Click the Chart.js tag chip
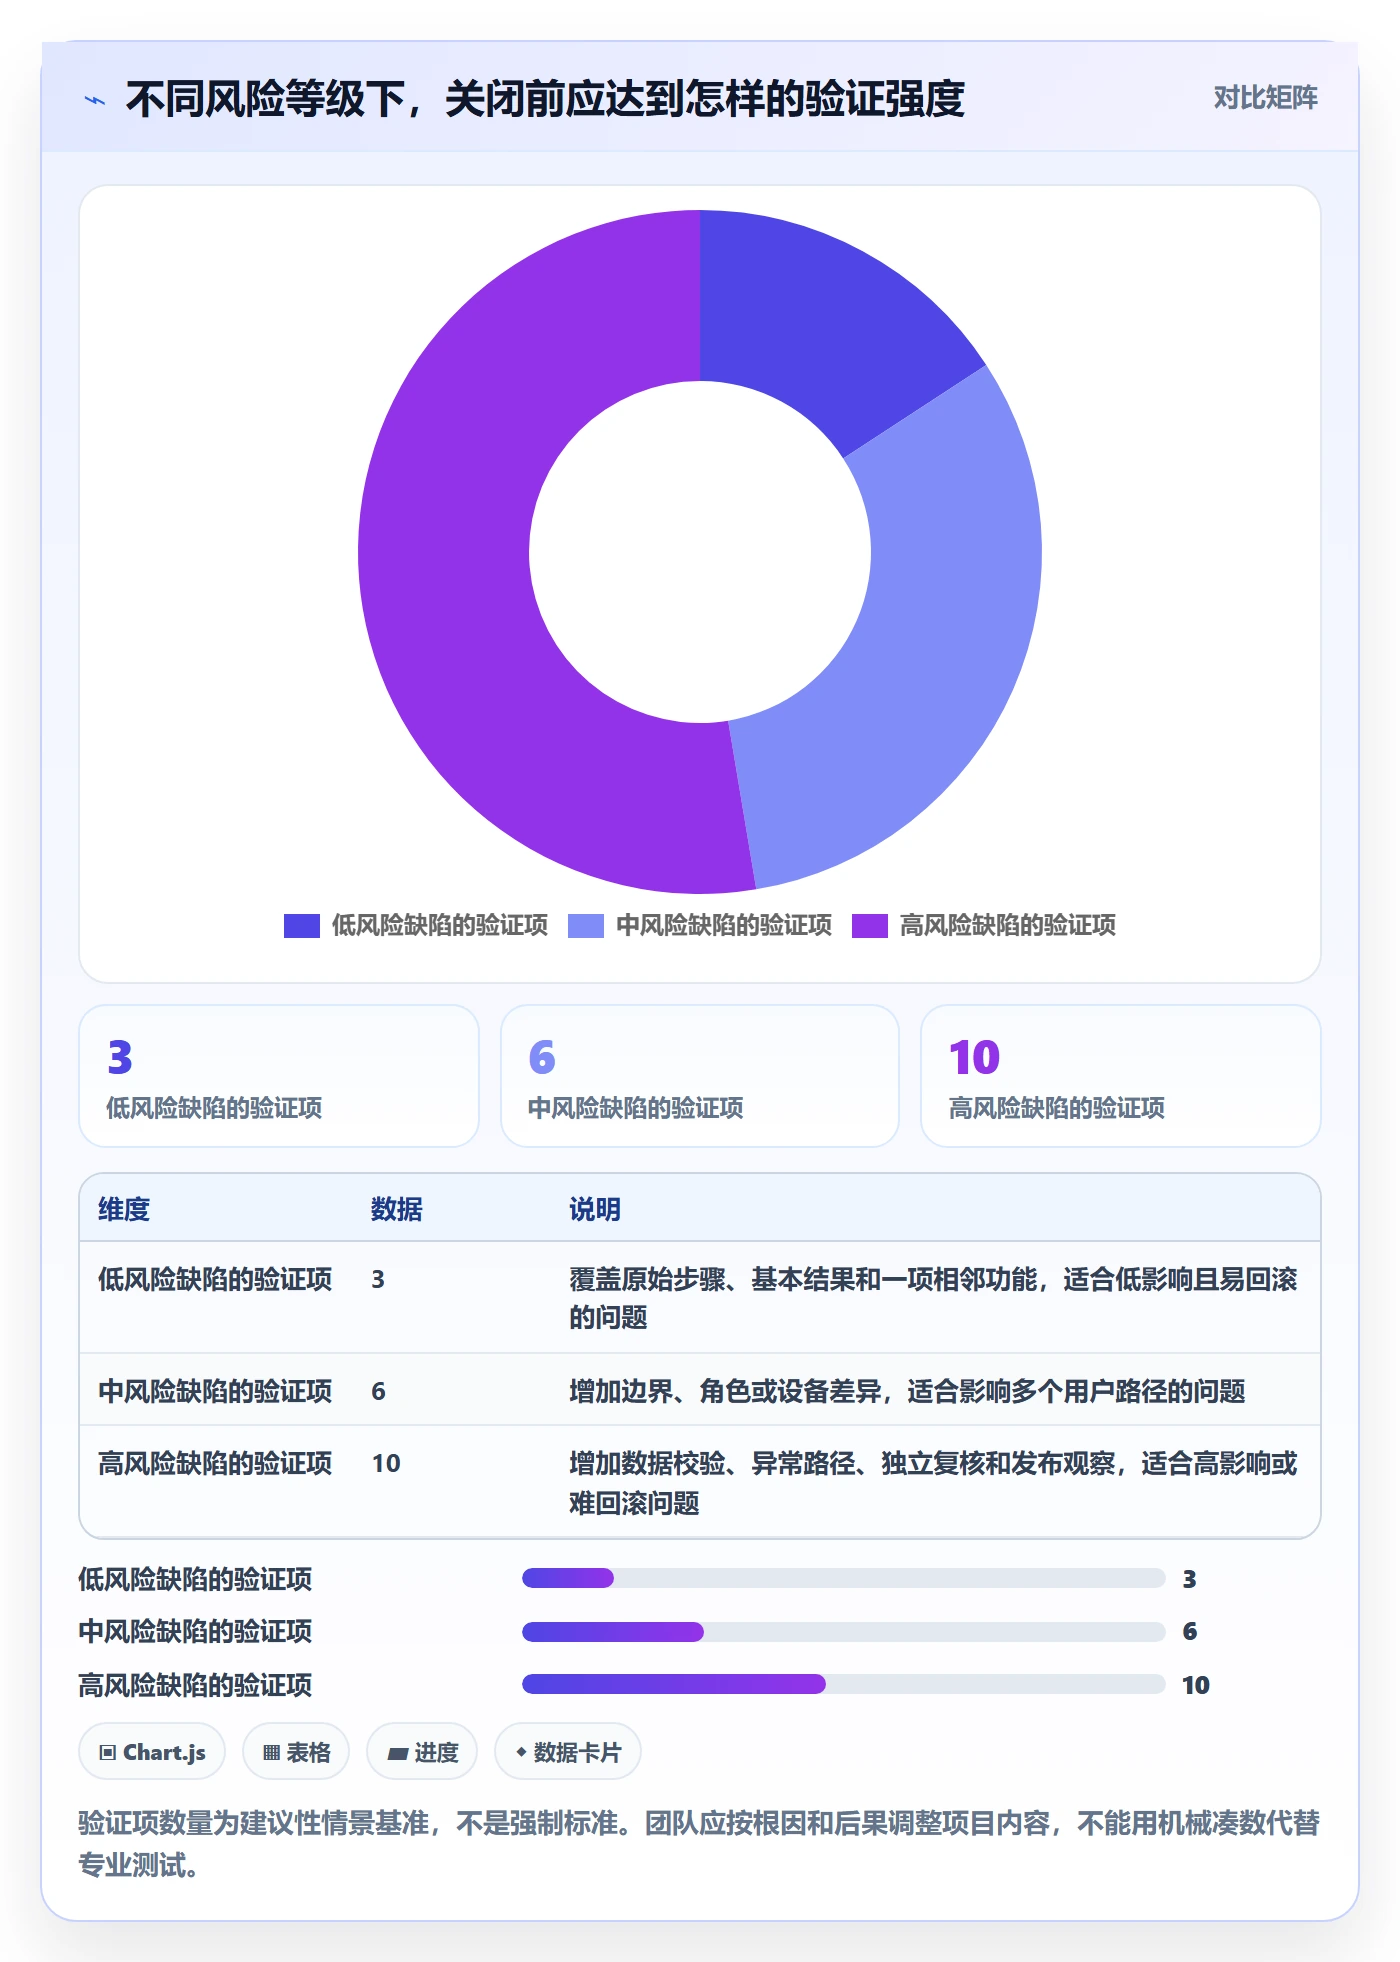Image resolution: width=1400 pixels, height=1962 pixels. 152,1751
